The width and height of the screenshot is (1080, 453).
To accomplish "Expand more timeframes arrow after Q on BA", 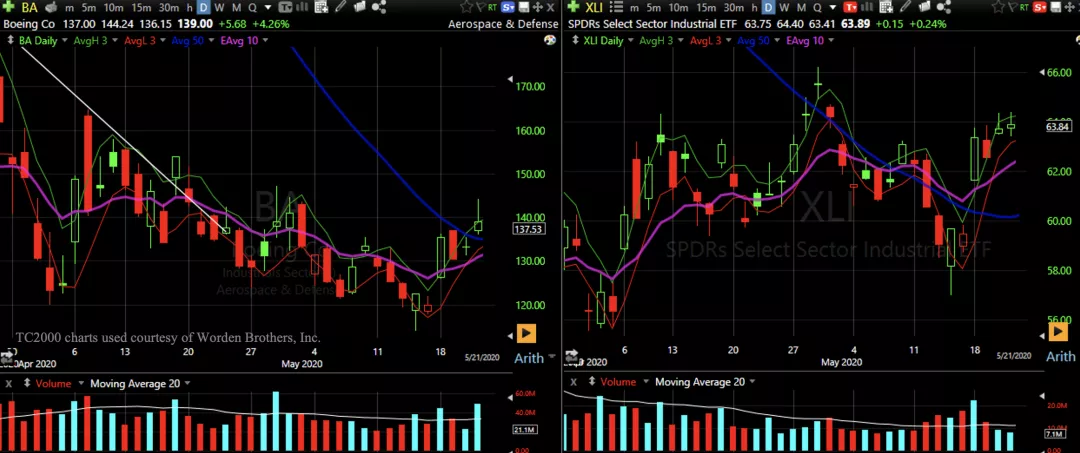I will click(267, 7).
